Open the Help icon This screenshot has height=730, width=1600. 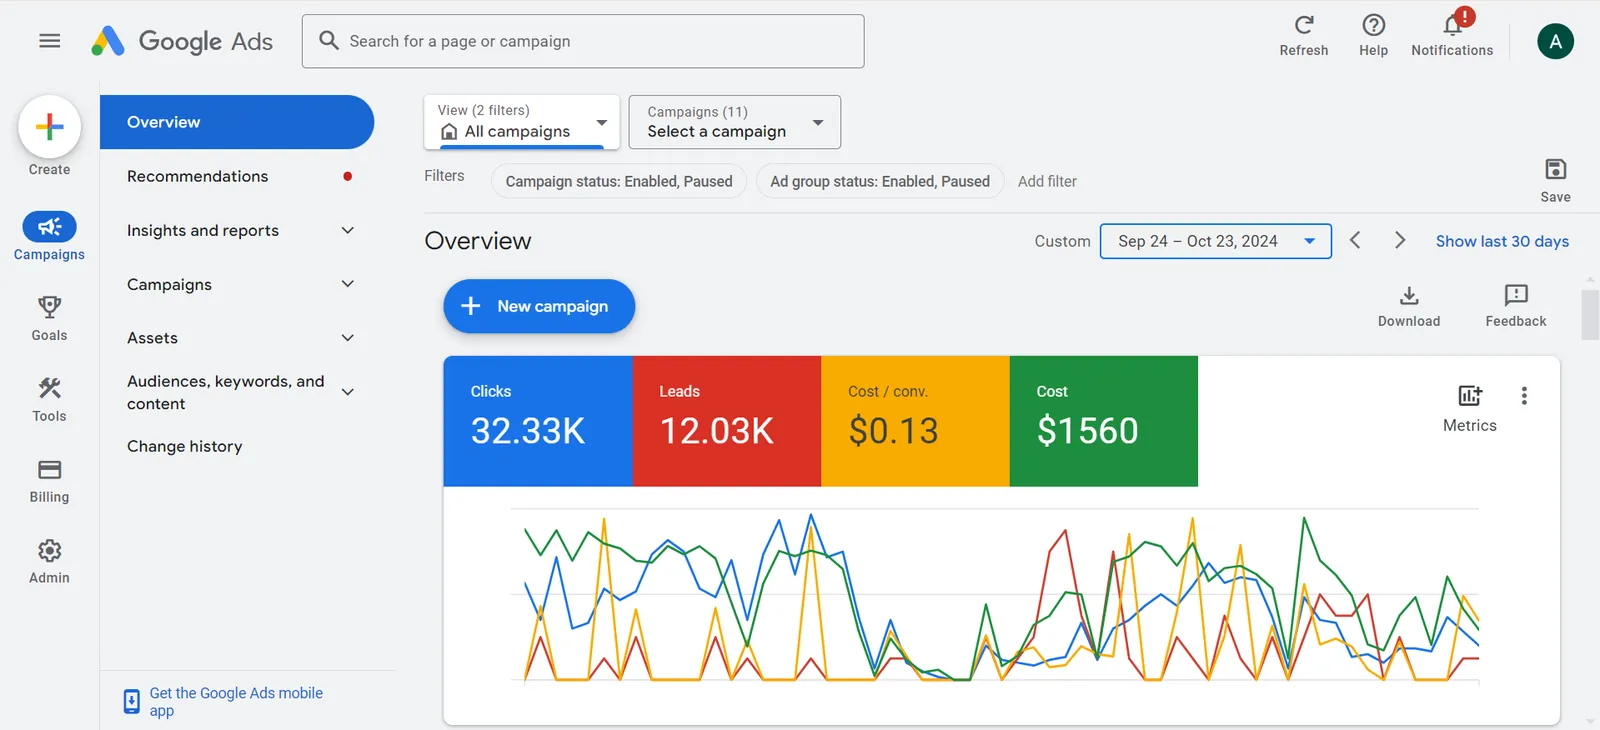pos(1373,25)
